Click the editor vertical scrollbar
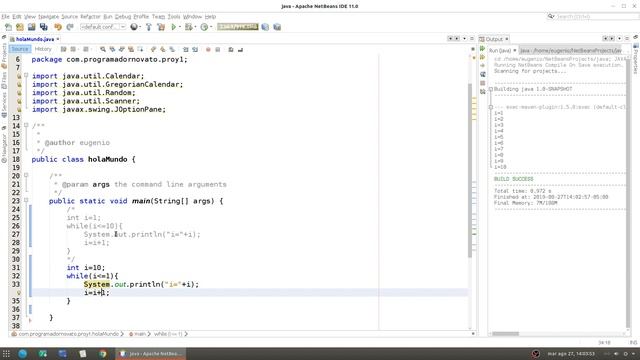Image resolution: width=640 pixels, height=360 pixels. point(470,171)
